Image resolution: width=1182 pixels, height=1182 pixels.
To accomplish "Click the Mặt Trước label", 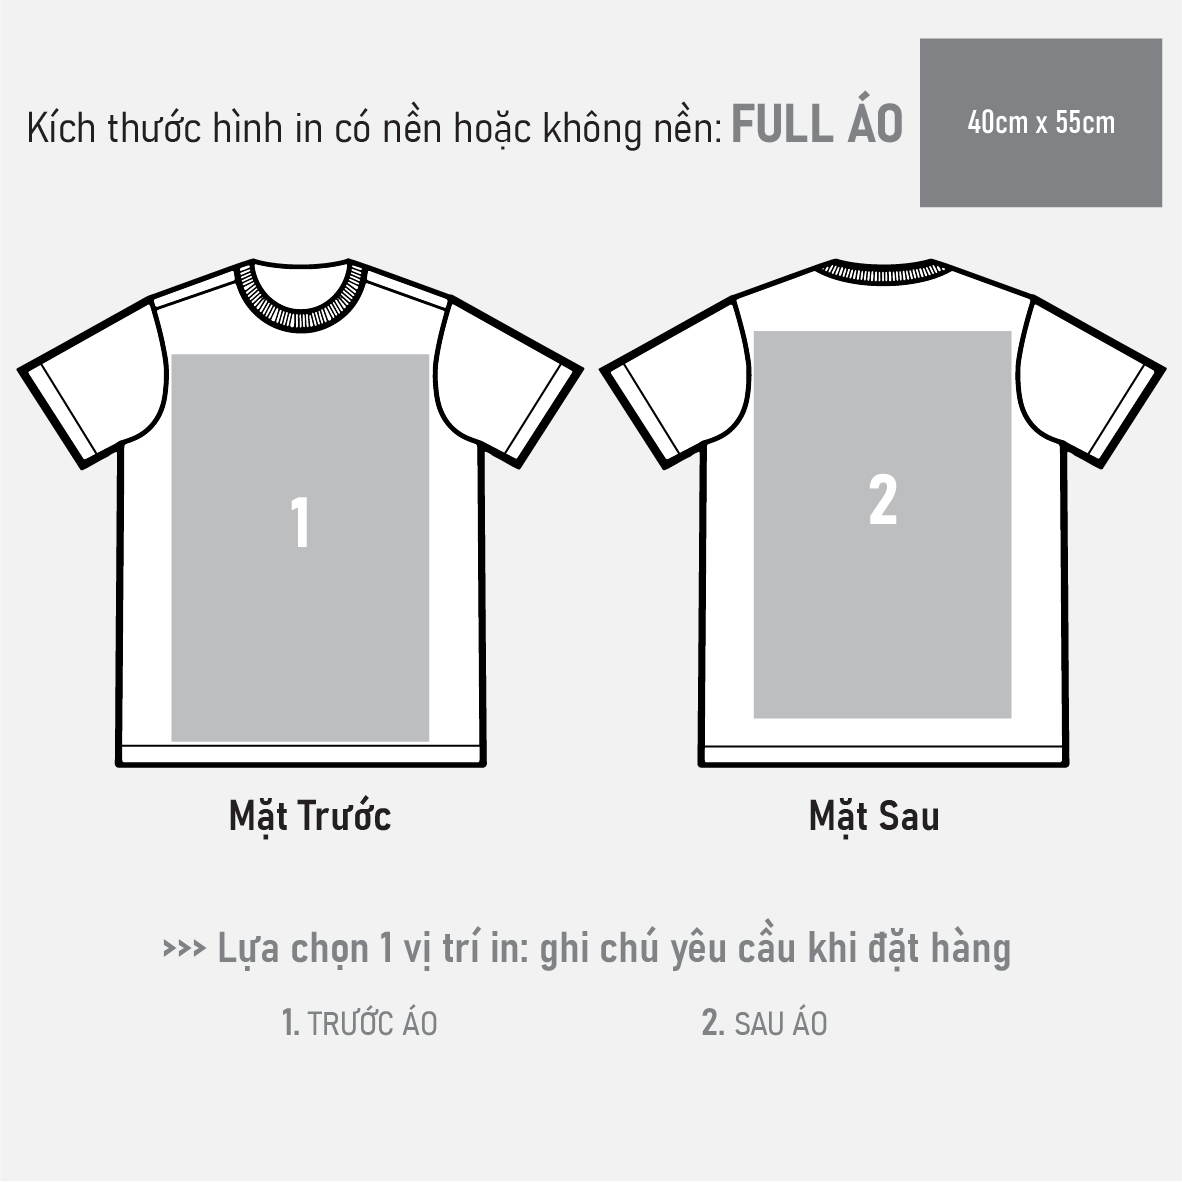I will tap(310, 817).
